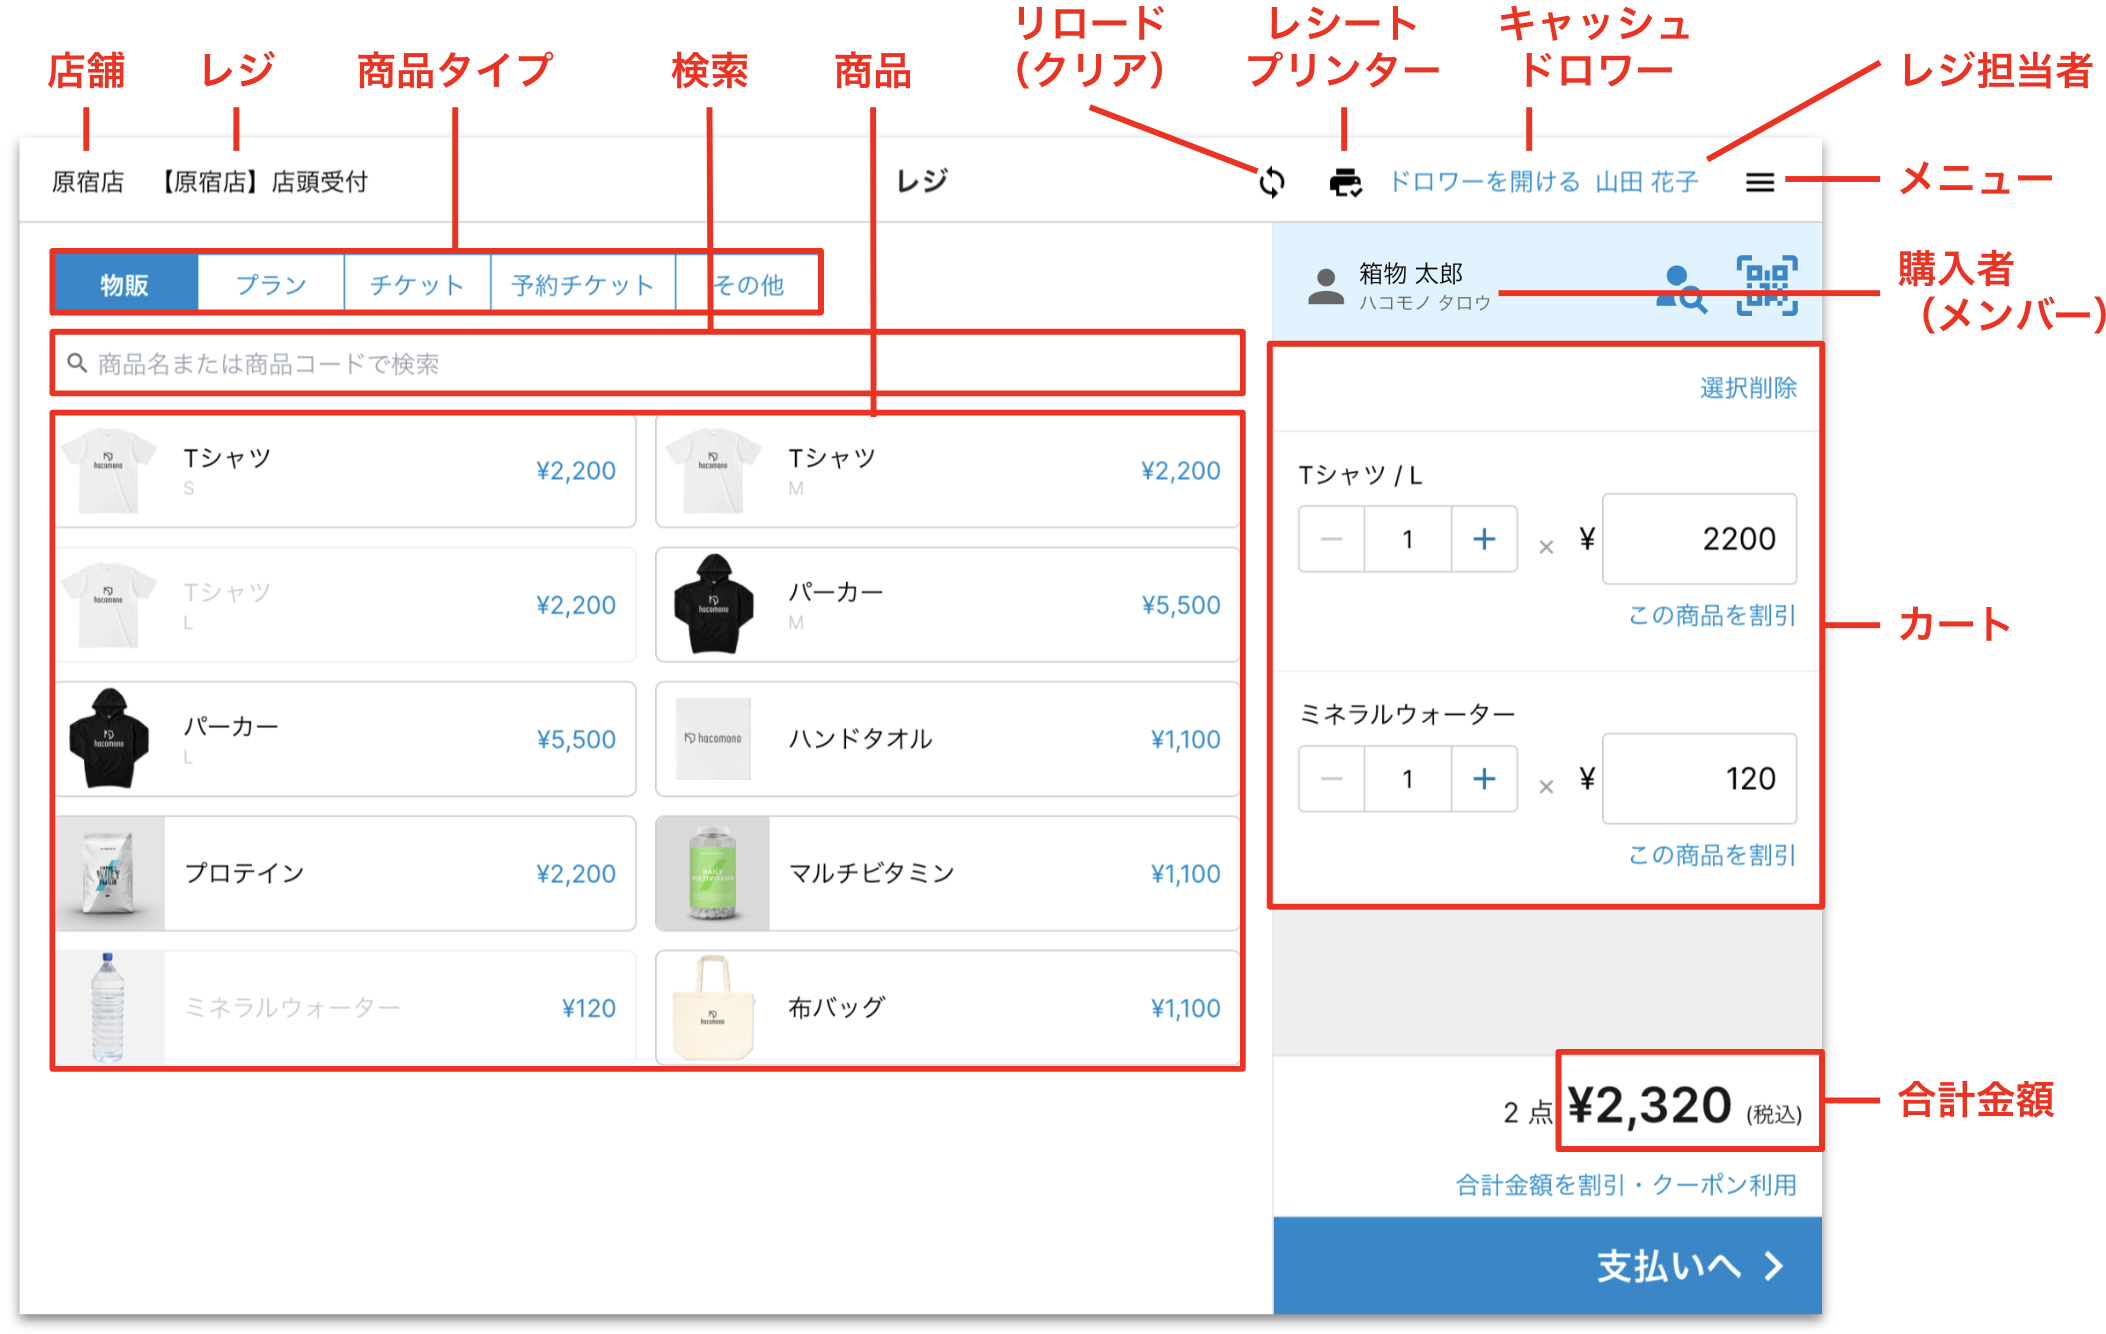Image resolution: width=2106 pixels, height=1334 pixels.
Task: Decrease ミネラルウォーター quantity with minus
Action: (x=1331, y=779)
